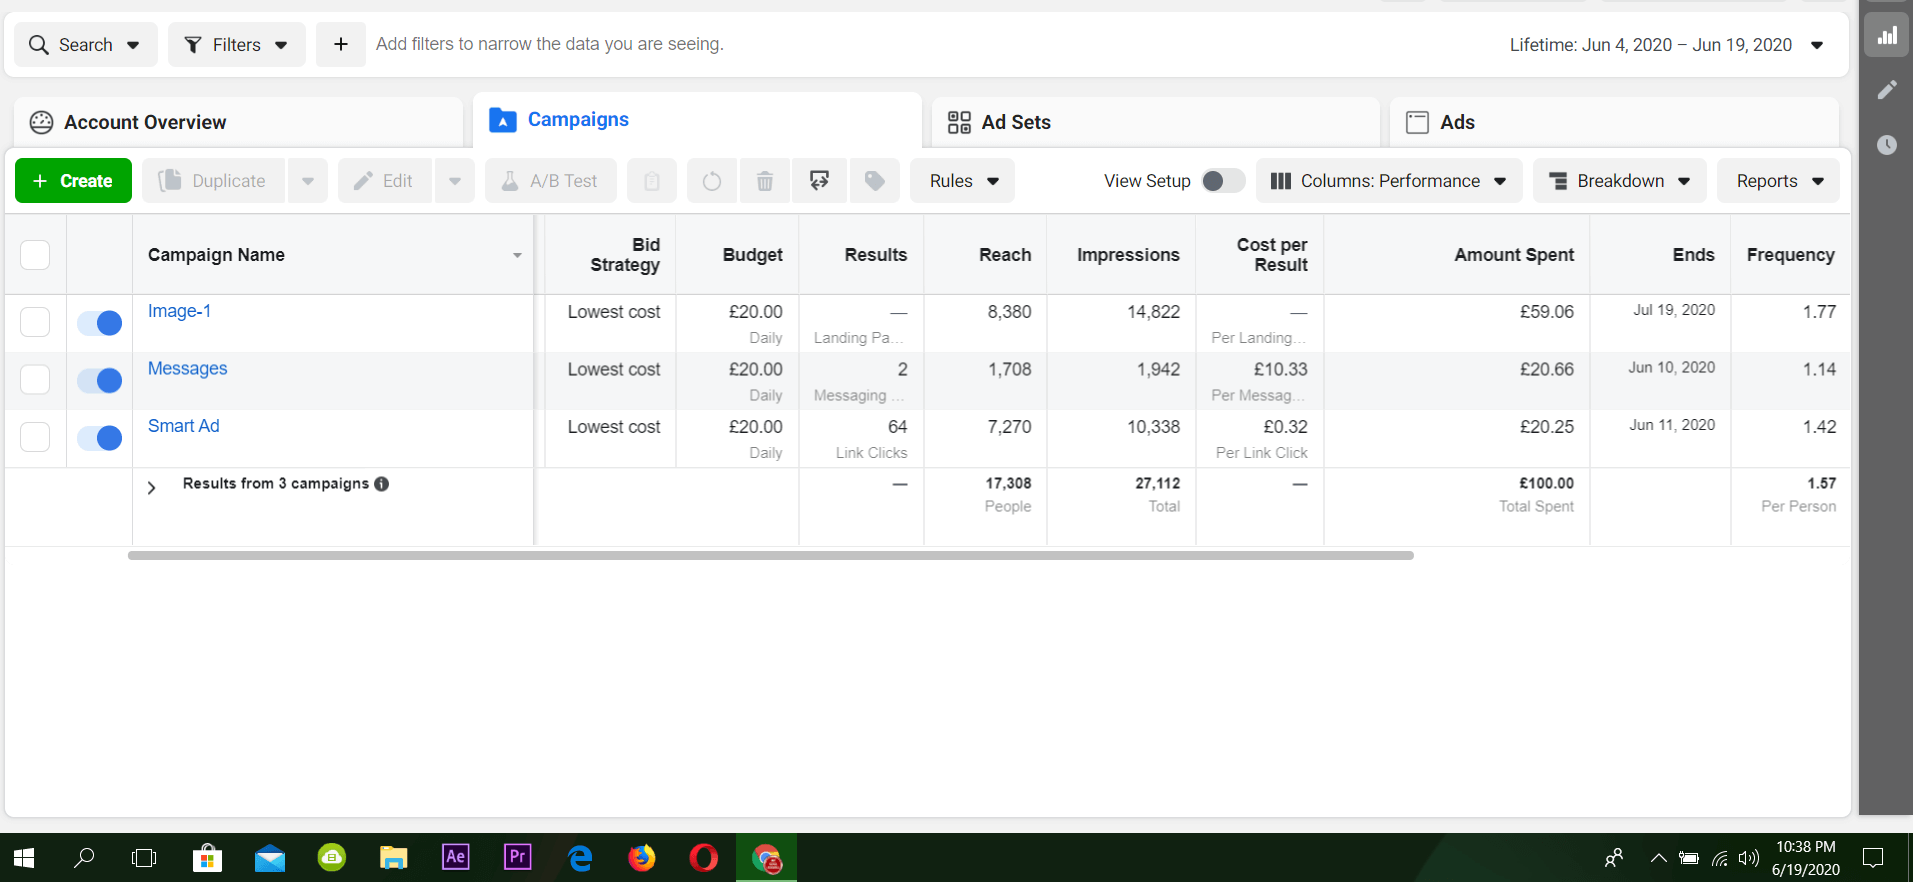
Task: Tick the checkbox for Messages campaign
Action: click(x=35, y=380)
